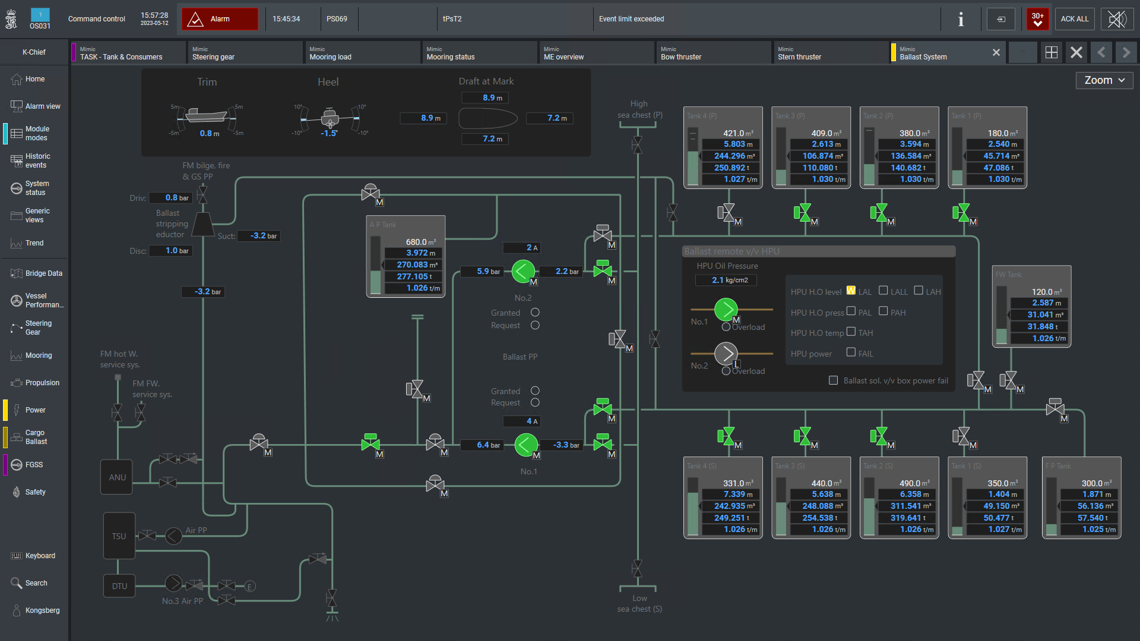This screenshot has width=1140, height=641.
Task: Click the split-view grid layout icon
Action: coord(1051,53)
